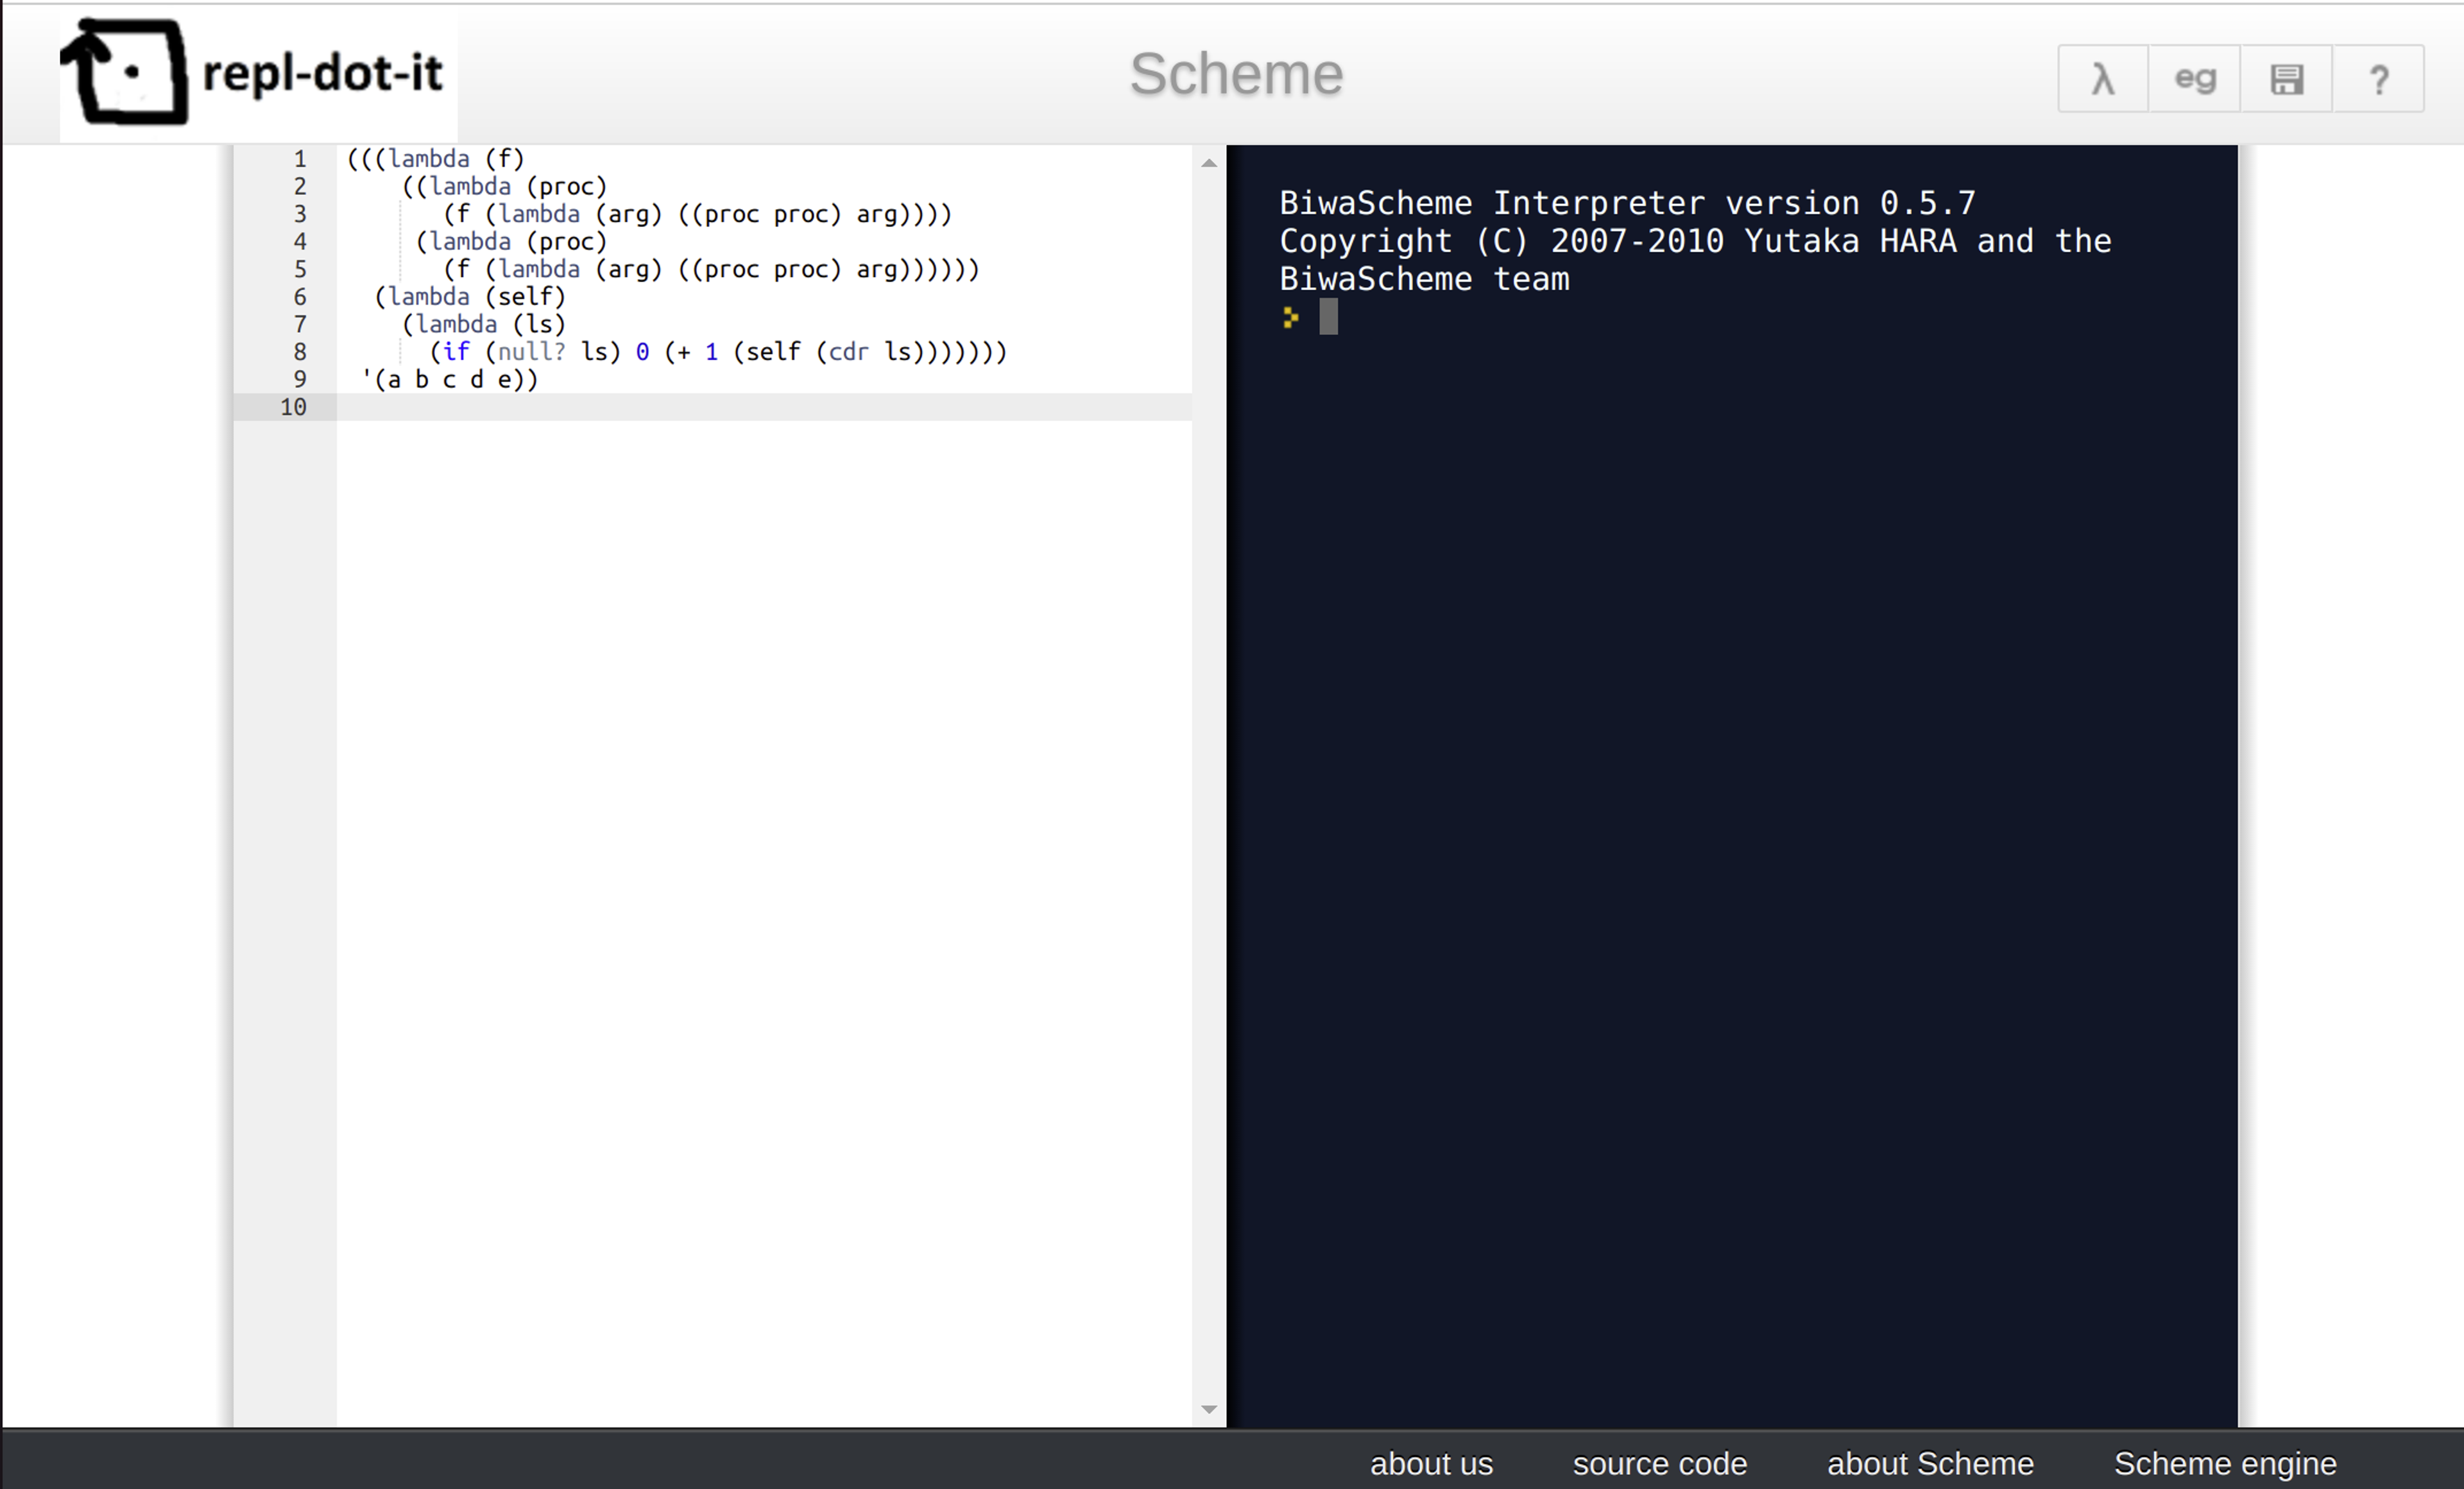
Task: Focus the console prompt cursor
Action: (x=1328, y=317)
